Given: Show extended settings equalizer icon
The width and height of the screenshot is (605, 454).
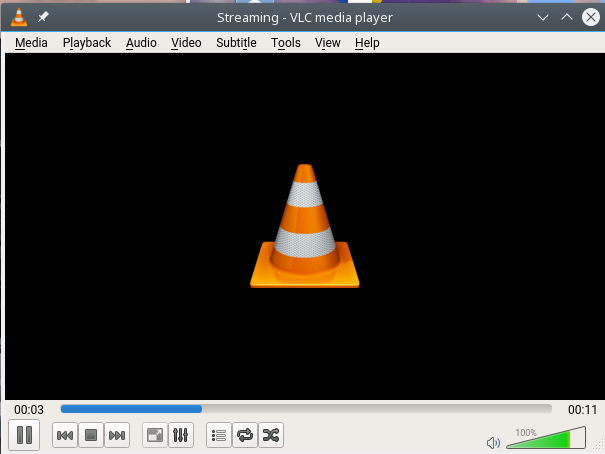Looking at the screenshot, I should tap(181, 435).
